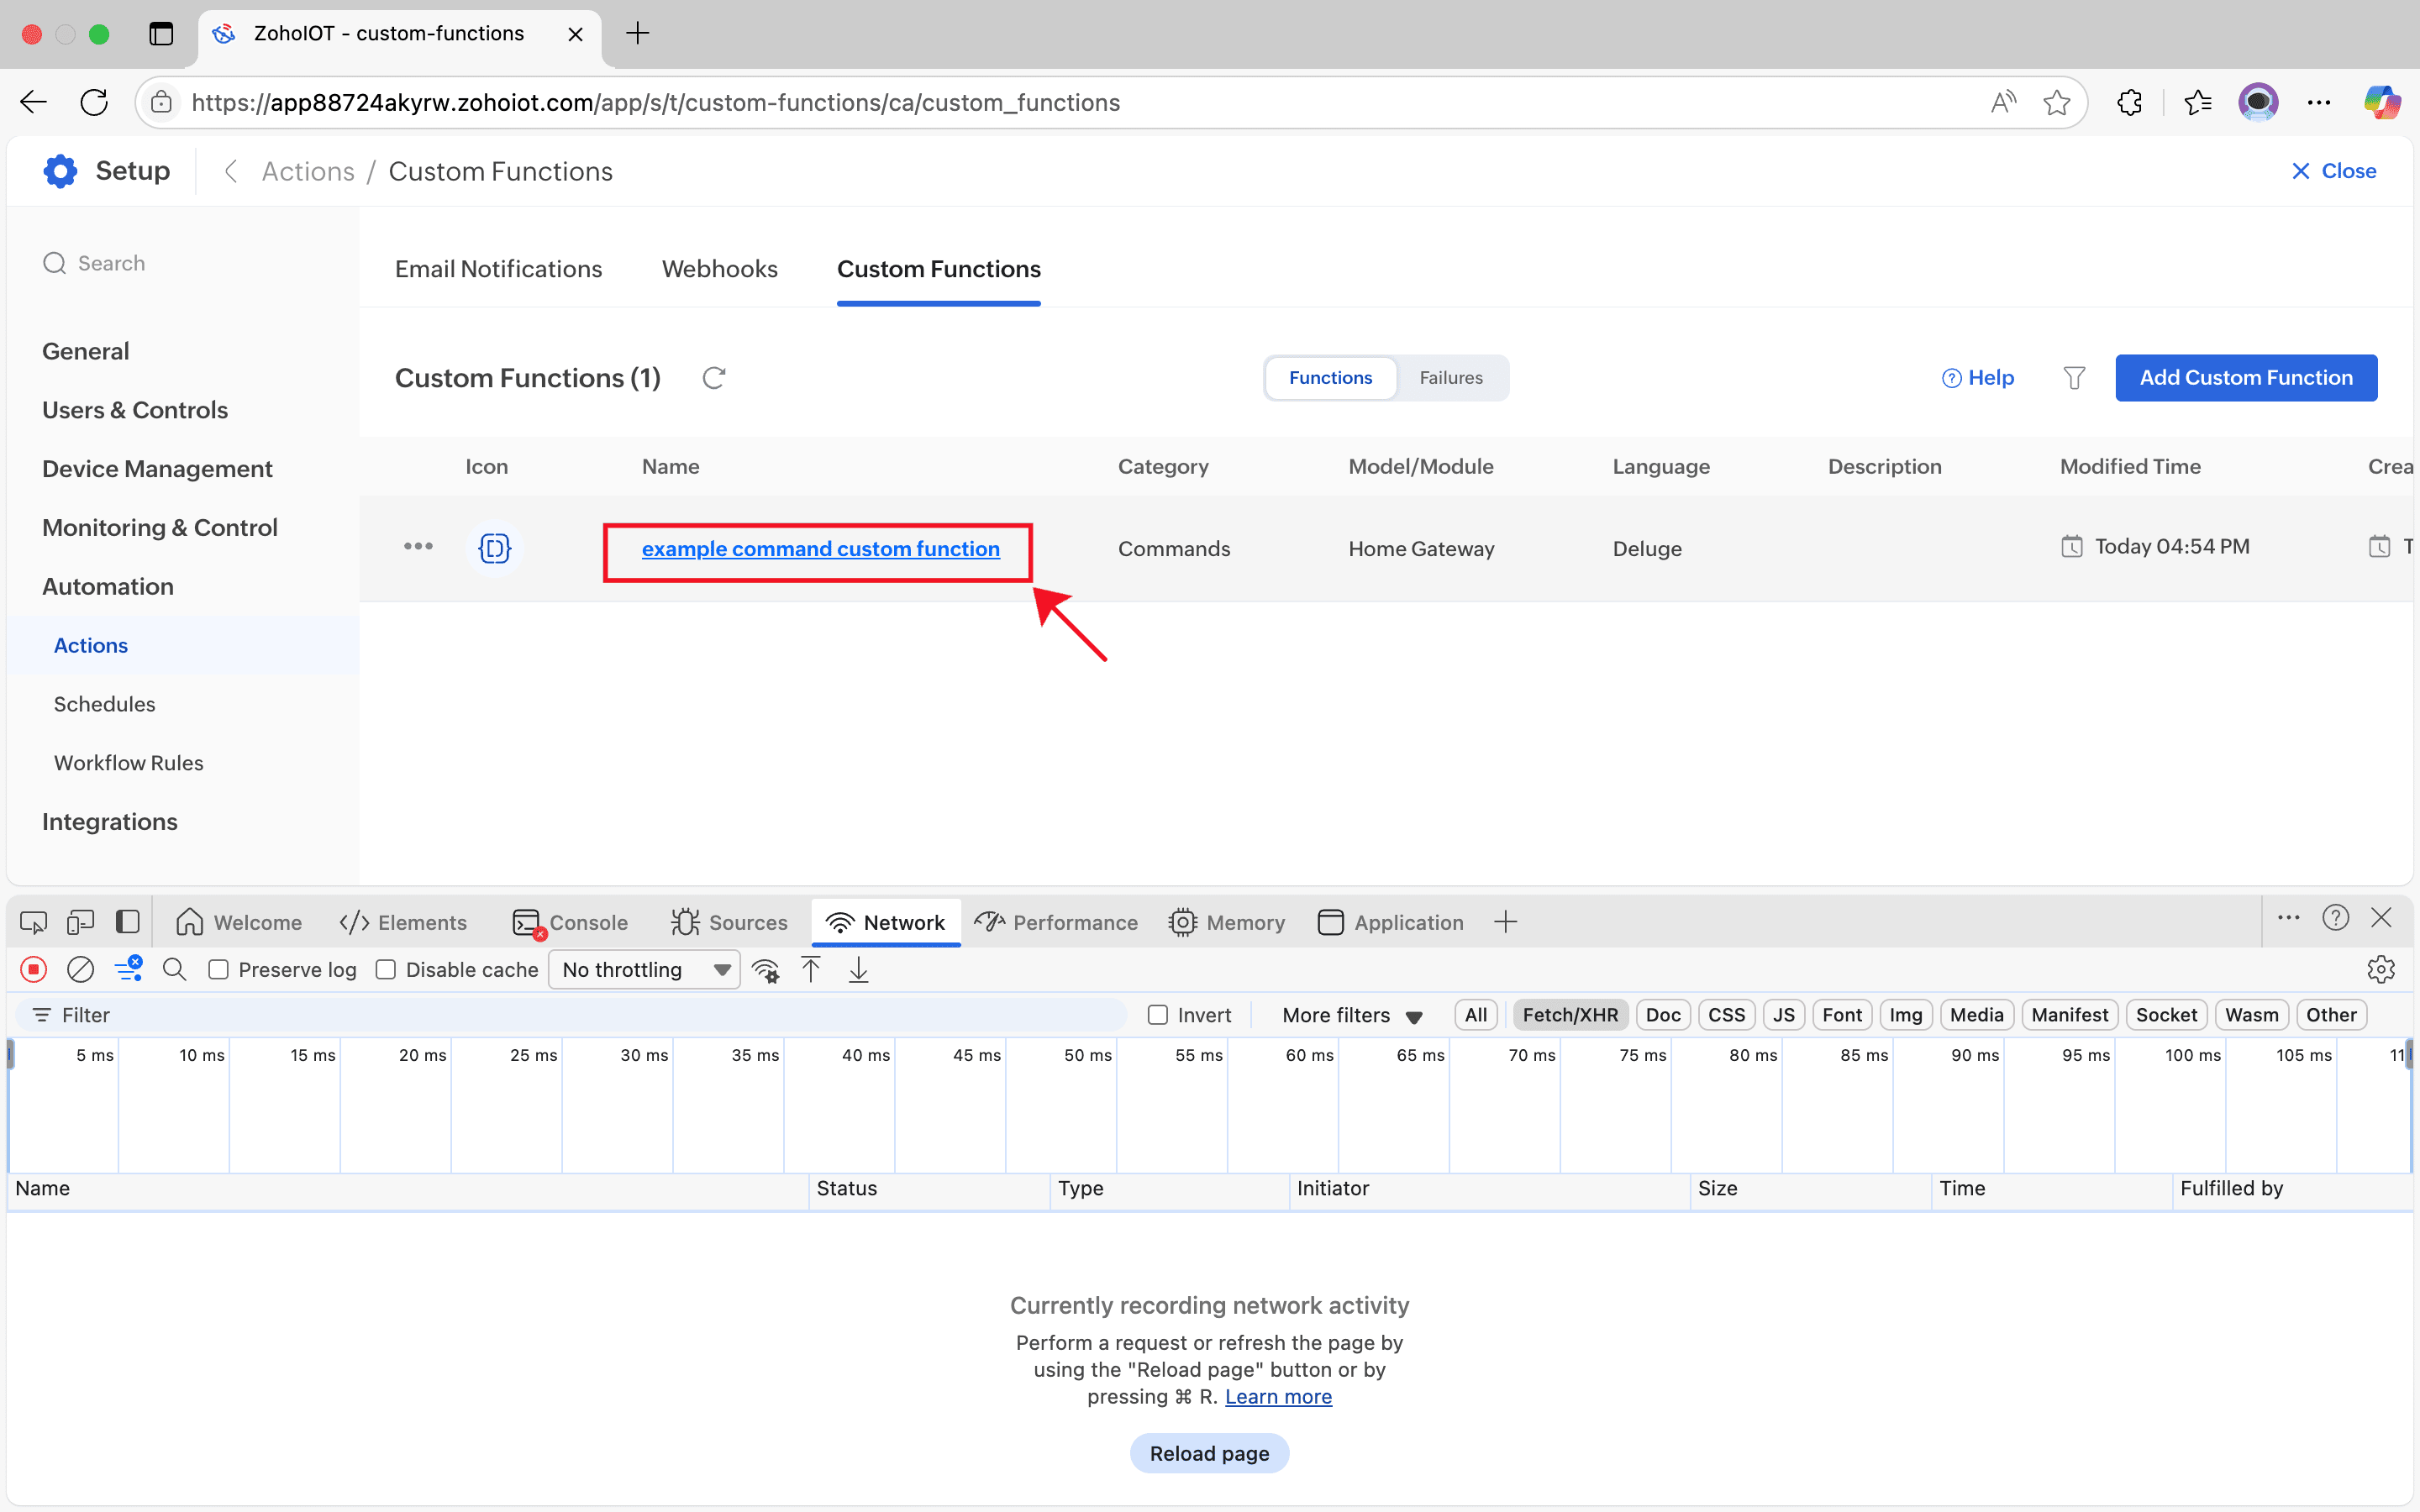Click the back chevron before Actions breadcrumb
Viewport: 2420px width, 1512px height.
click(231, 171)
